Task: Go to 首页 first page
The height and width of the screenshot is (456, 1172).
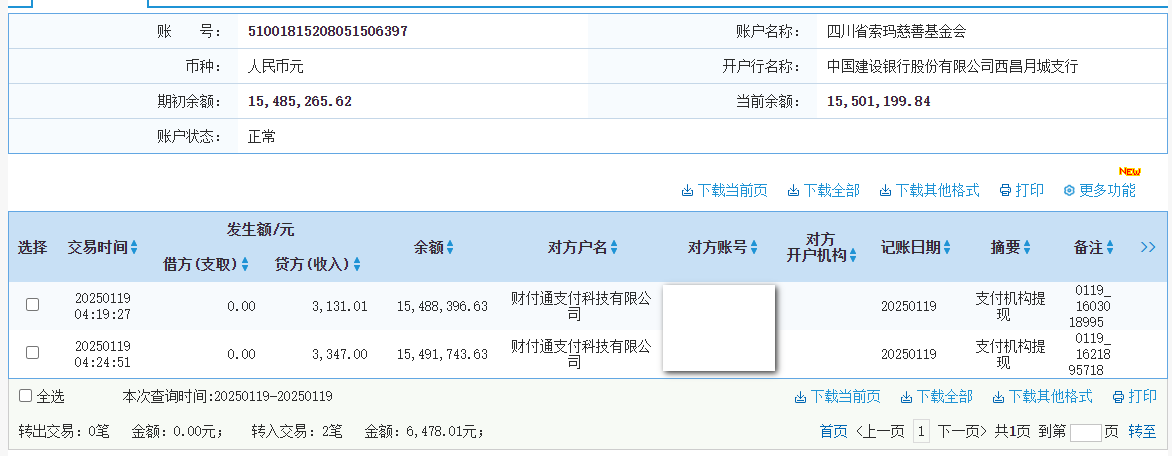Action: coord(833,431)
